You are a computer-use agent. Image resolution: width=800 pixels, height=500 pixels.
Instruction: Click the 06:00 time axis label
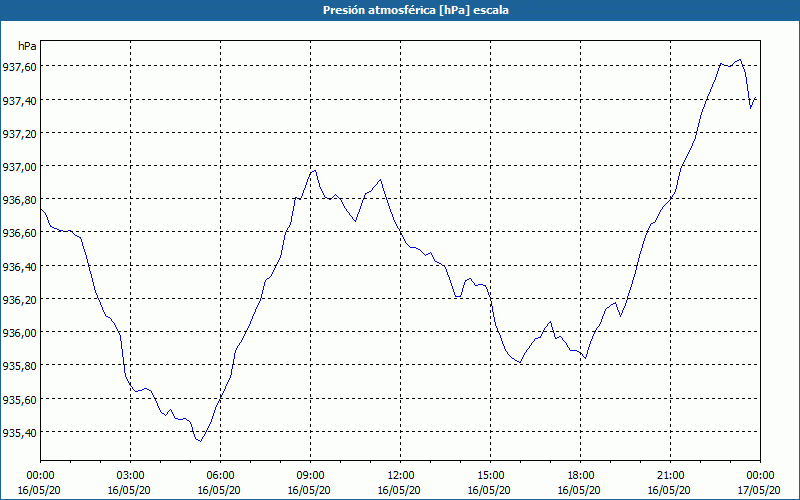click(220, 476)
